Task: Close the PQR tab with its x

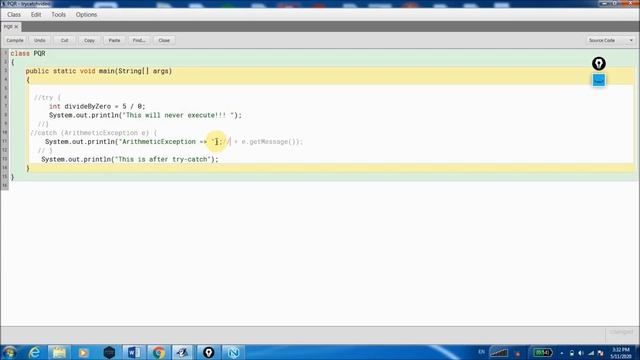Action: coord(16,27)
